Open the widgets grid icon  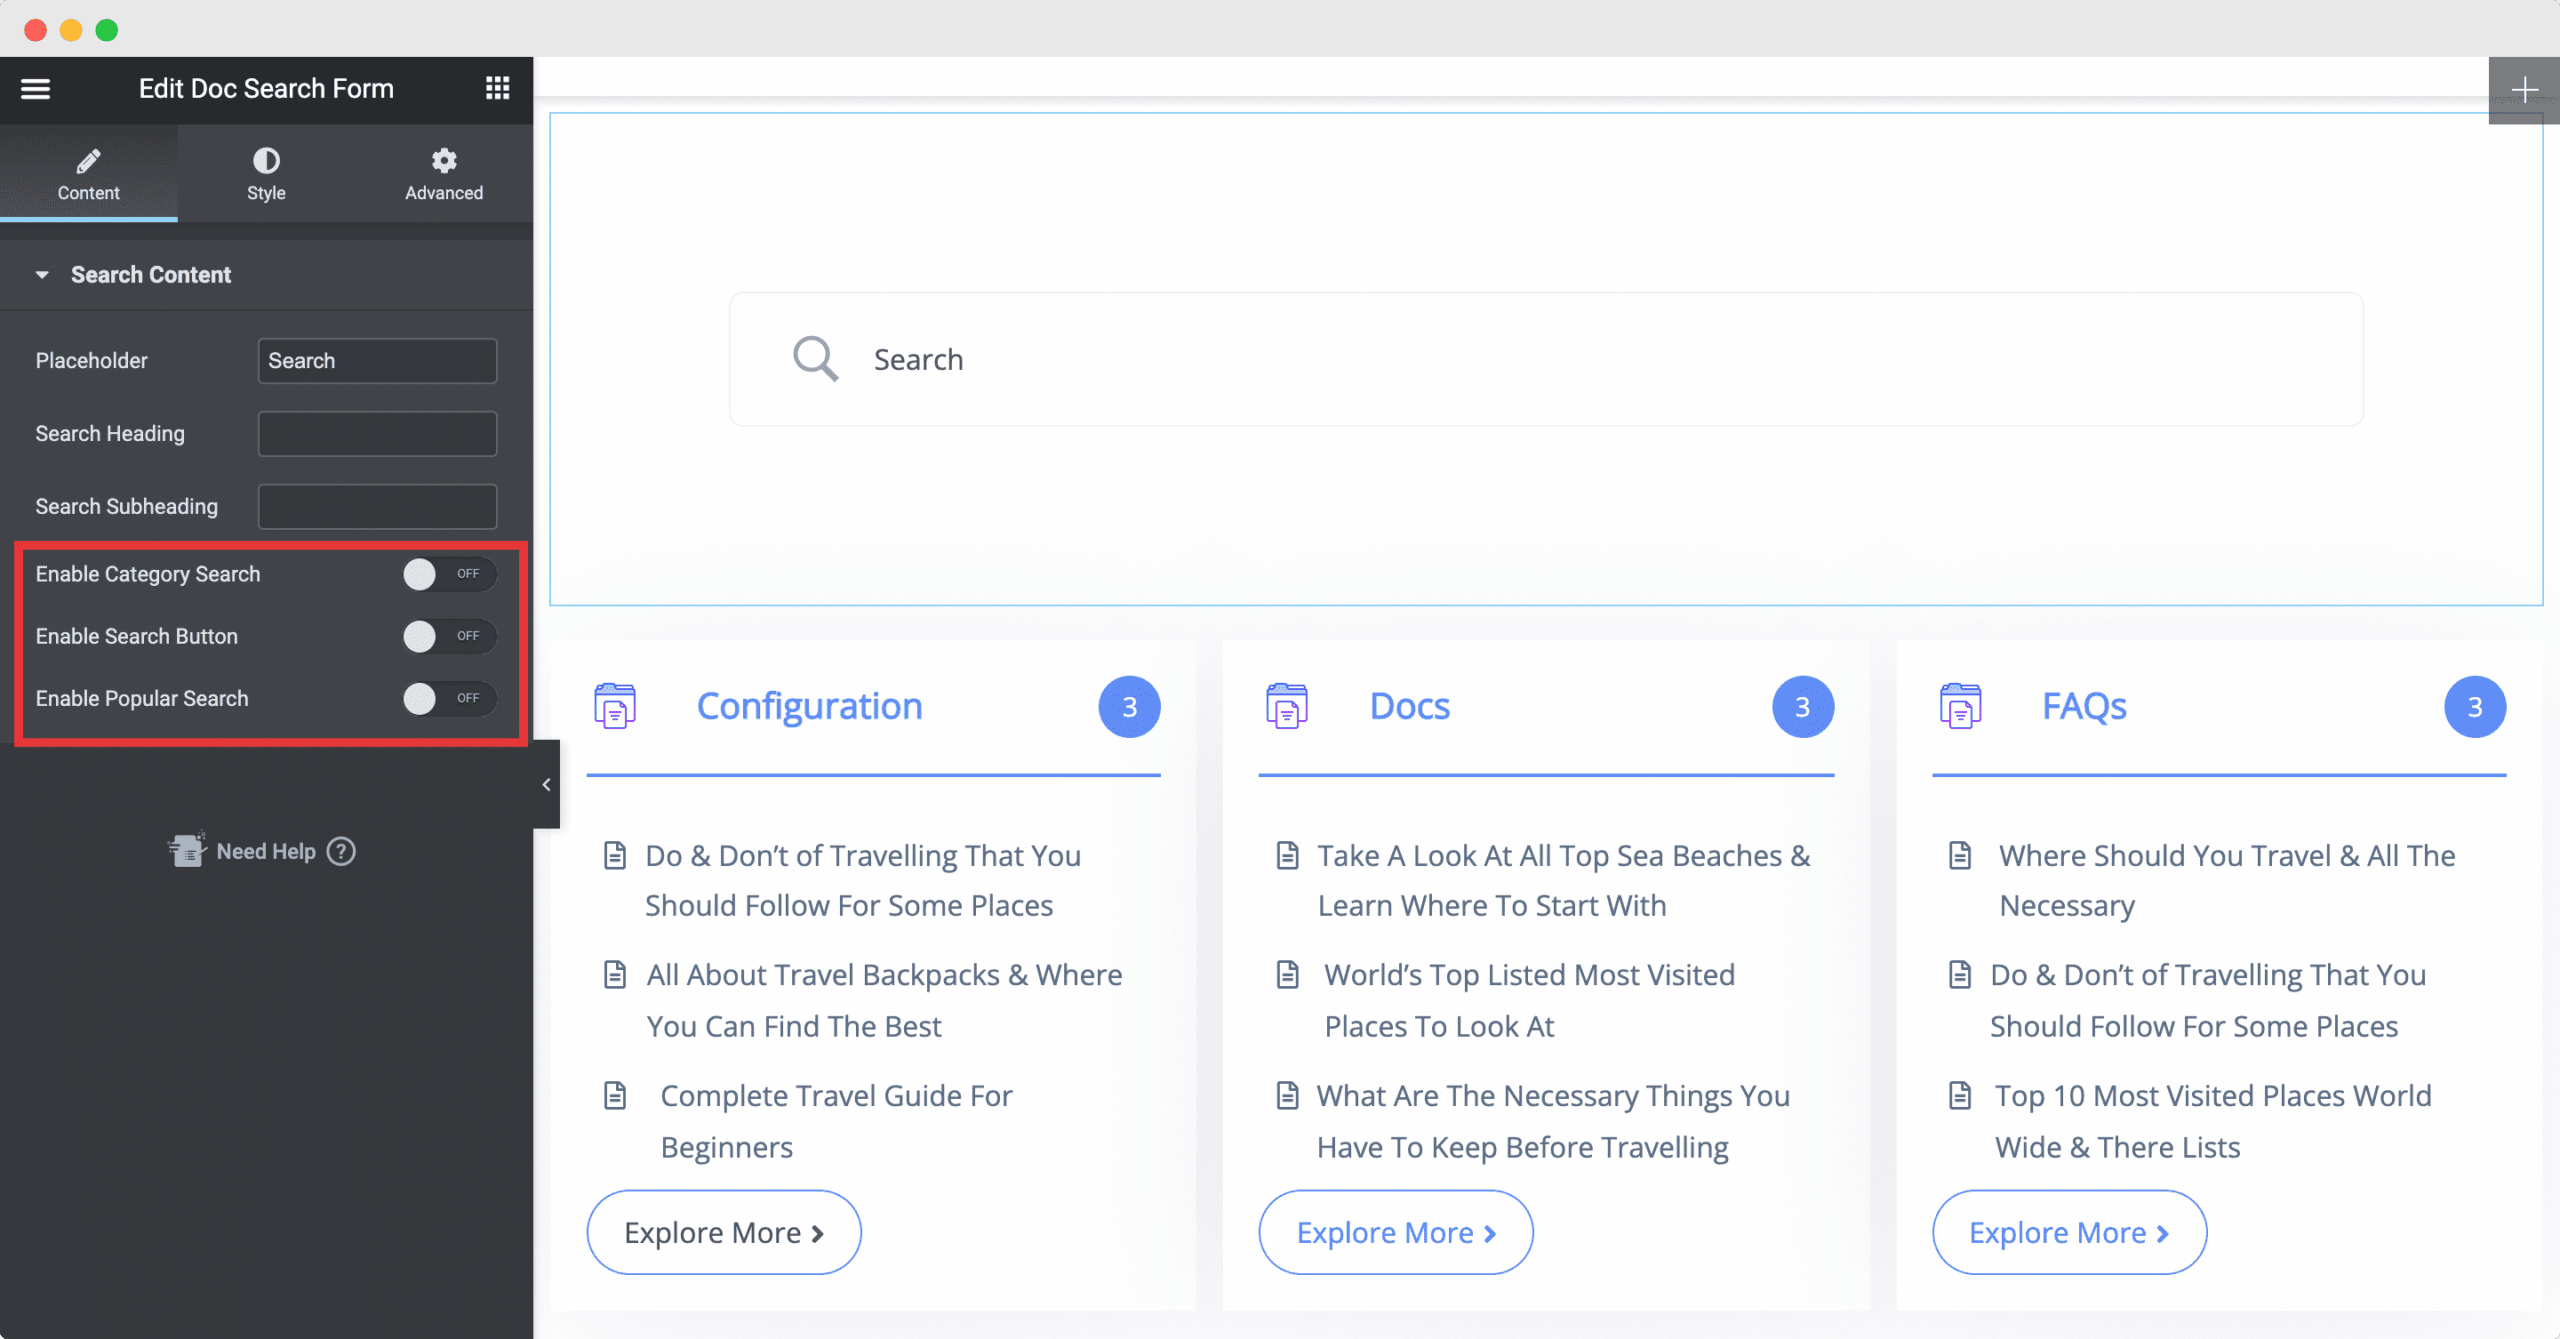coord(497,88)
